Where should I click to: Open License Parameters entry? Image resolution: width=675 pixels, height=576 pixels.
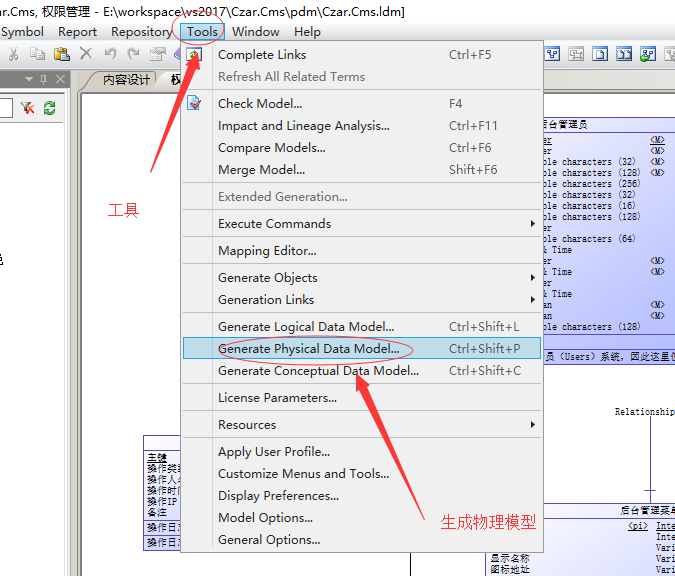(x=362, y=398)
